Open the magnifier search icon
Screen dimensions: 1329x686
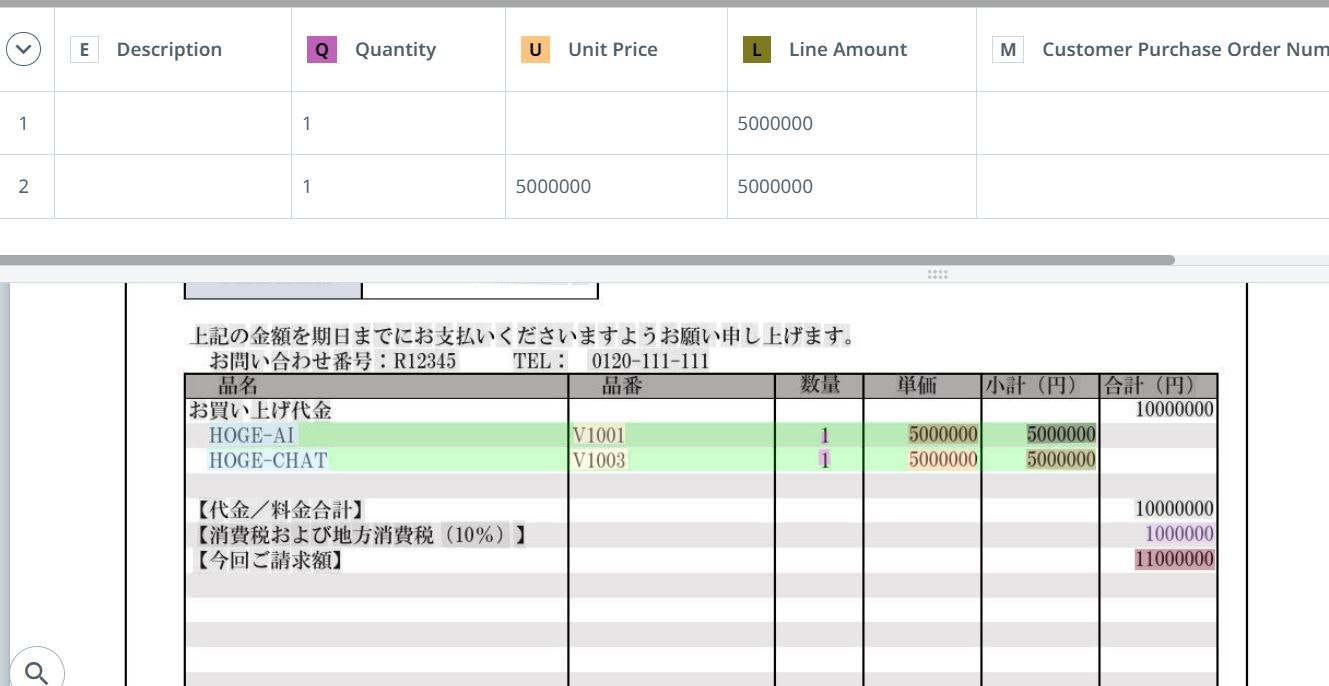click(36, 672)
